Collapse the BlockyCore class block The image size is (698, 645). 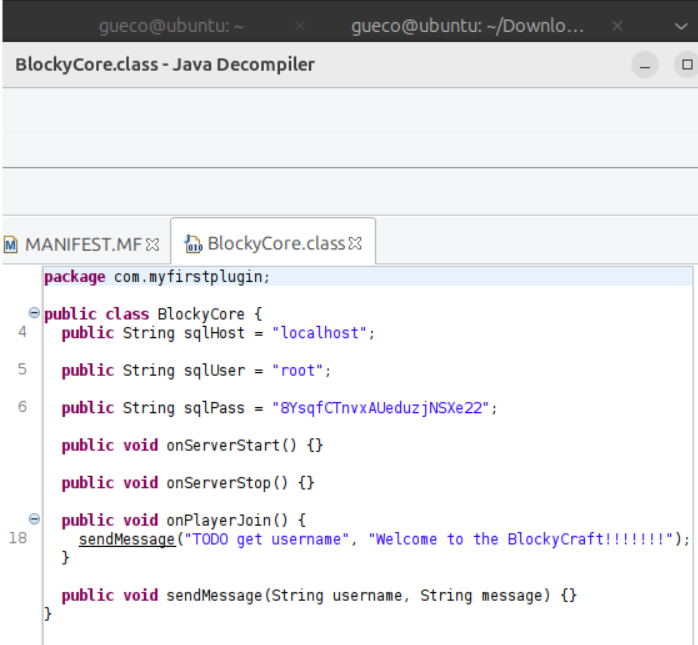click(x=34, y=313)
